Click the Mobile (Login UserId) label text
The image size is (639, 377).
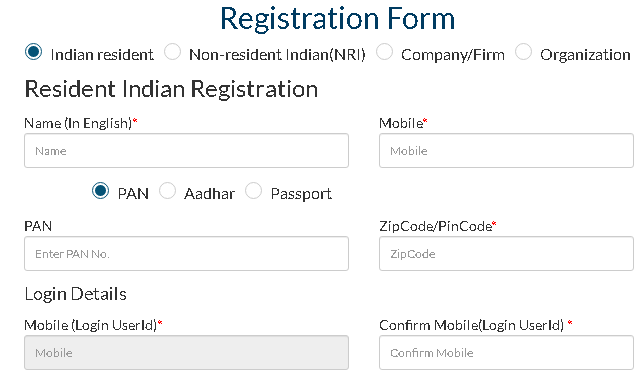coord(93,325)
